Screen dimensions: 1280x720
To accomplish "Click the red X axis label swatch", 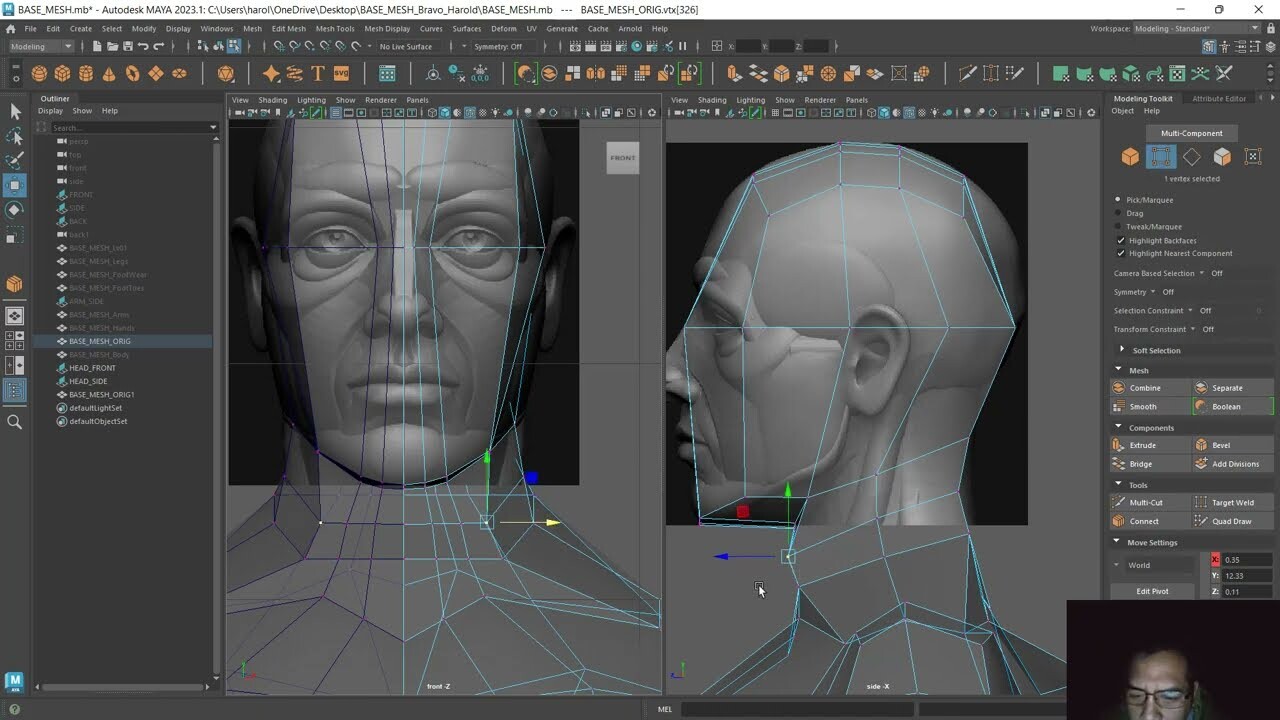I will click(1215, 560).
